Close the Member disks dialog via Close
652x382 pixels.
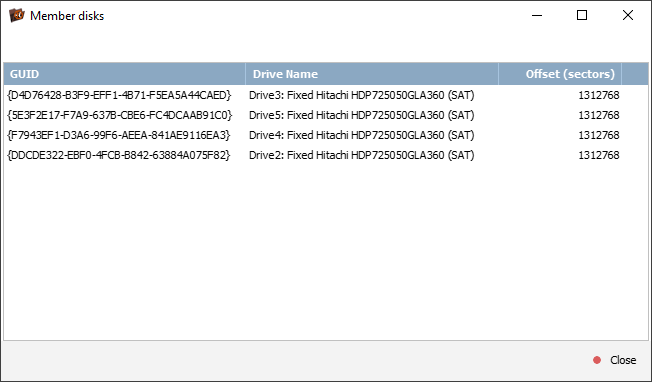[623, 360]
